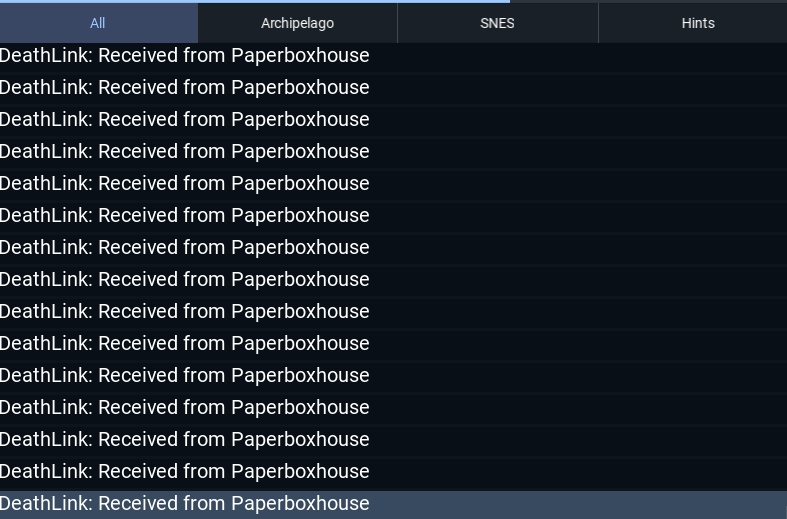The image size is (787, 519).
Task: Pick the third DeathLink Paperboxhouse line
Action: coord(394,119)
